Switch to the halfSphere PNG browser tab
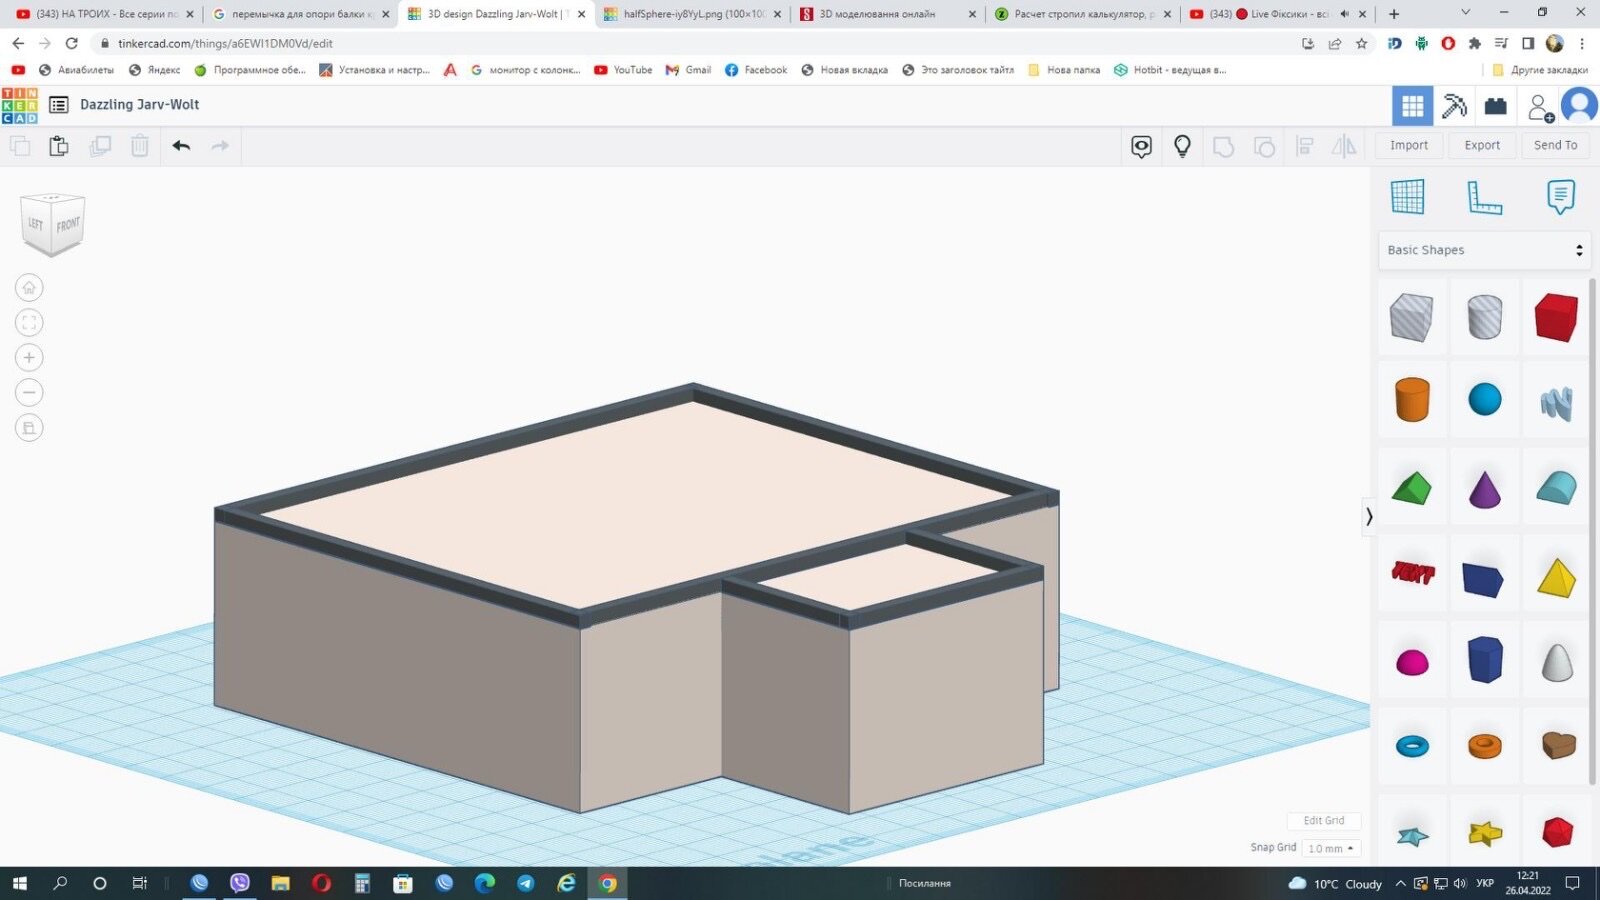 tap(692, 14)
